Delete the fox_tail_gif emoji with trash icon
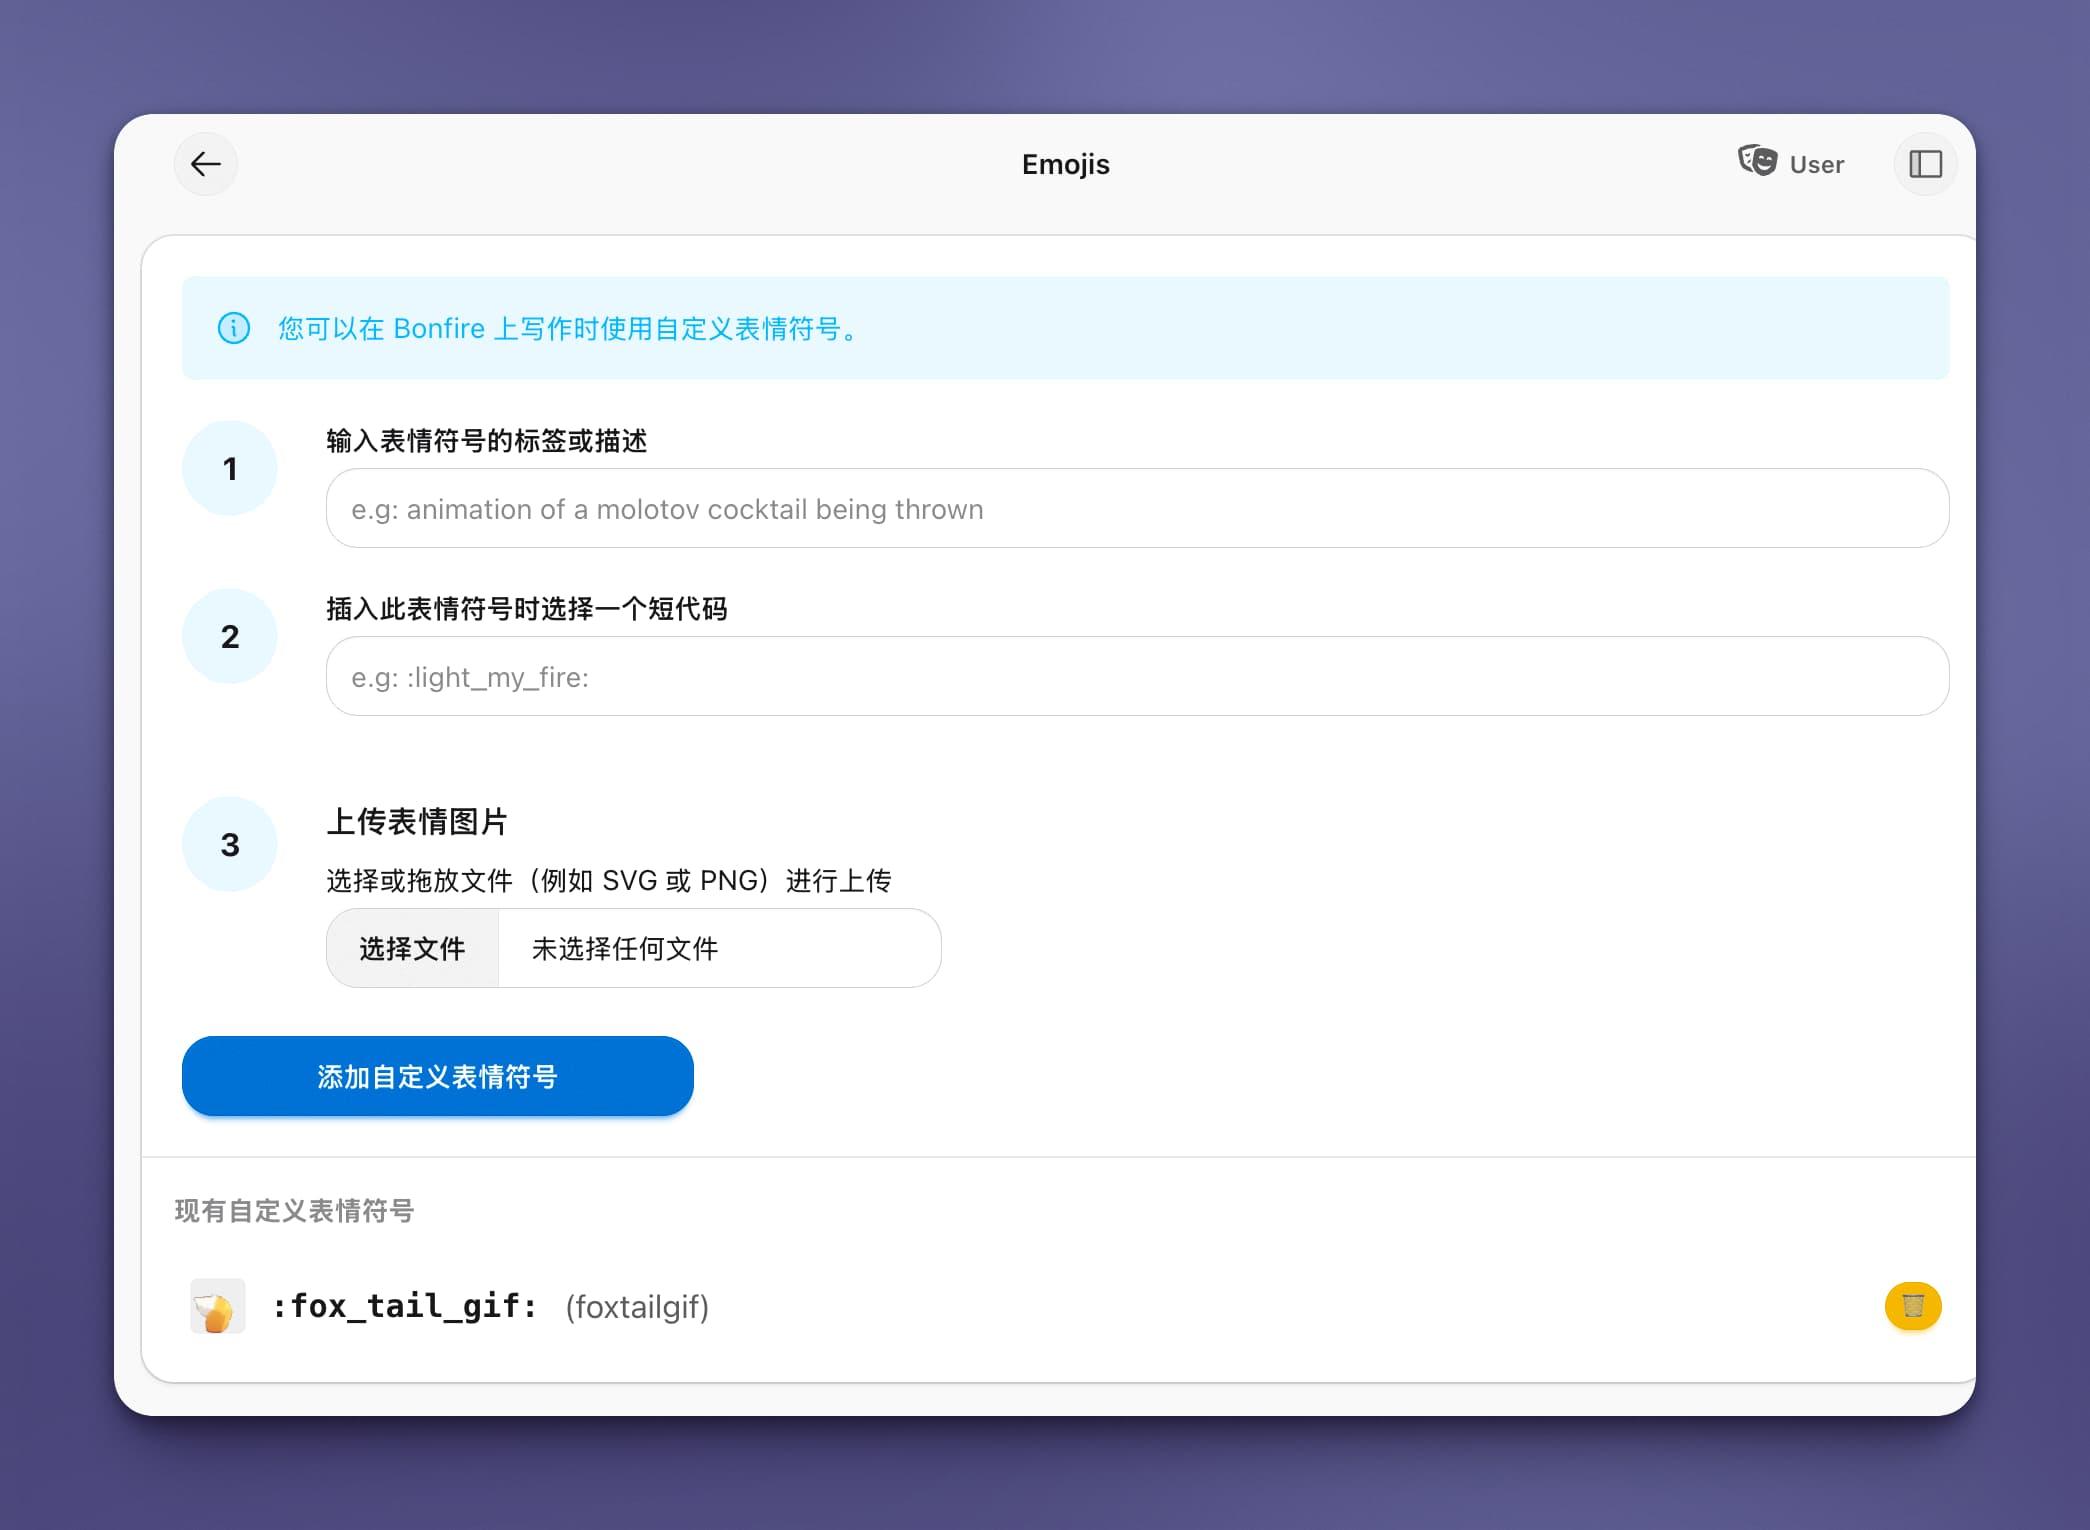2090x1530 pixels. (1912, 1306)
